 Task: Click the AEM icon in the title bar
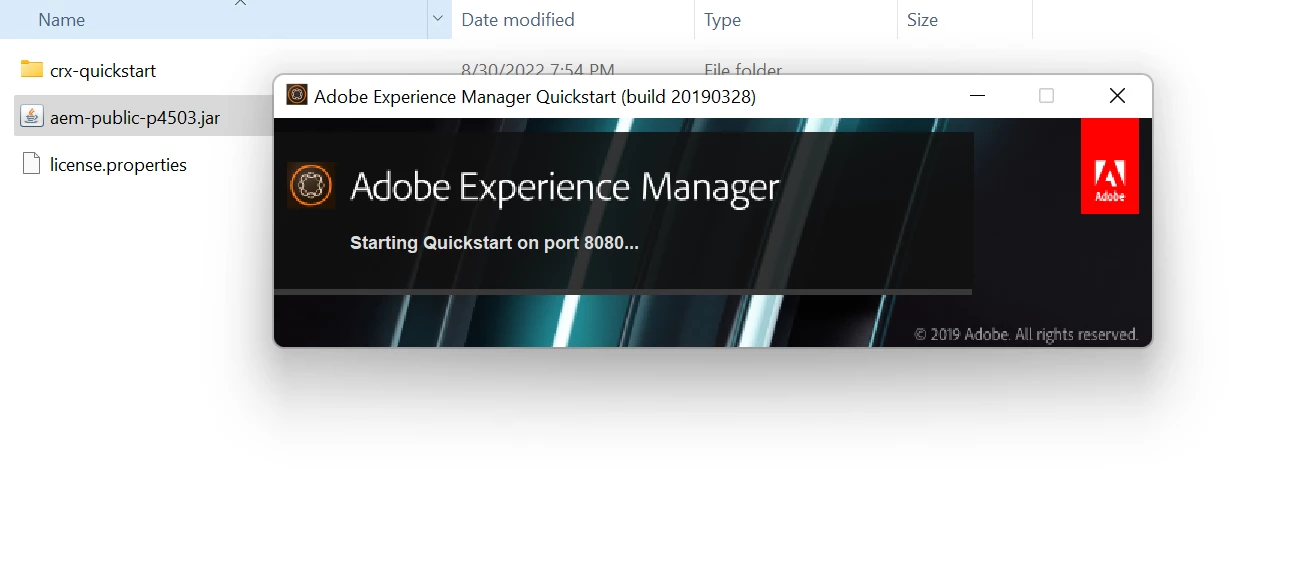297,96
